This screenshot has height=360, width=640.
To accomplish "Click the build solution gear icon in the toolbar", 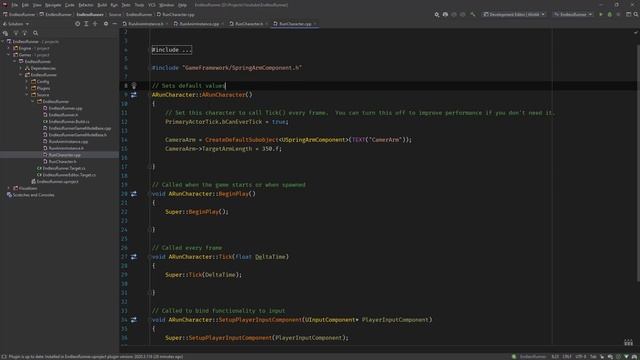I will [x=436, y=14].
